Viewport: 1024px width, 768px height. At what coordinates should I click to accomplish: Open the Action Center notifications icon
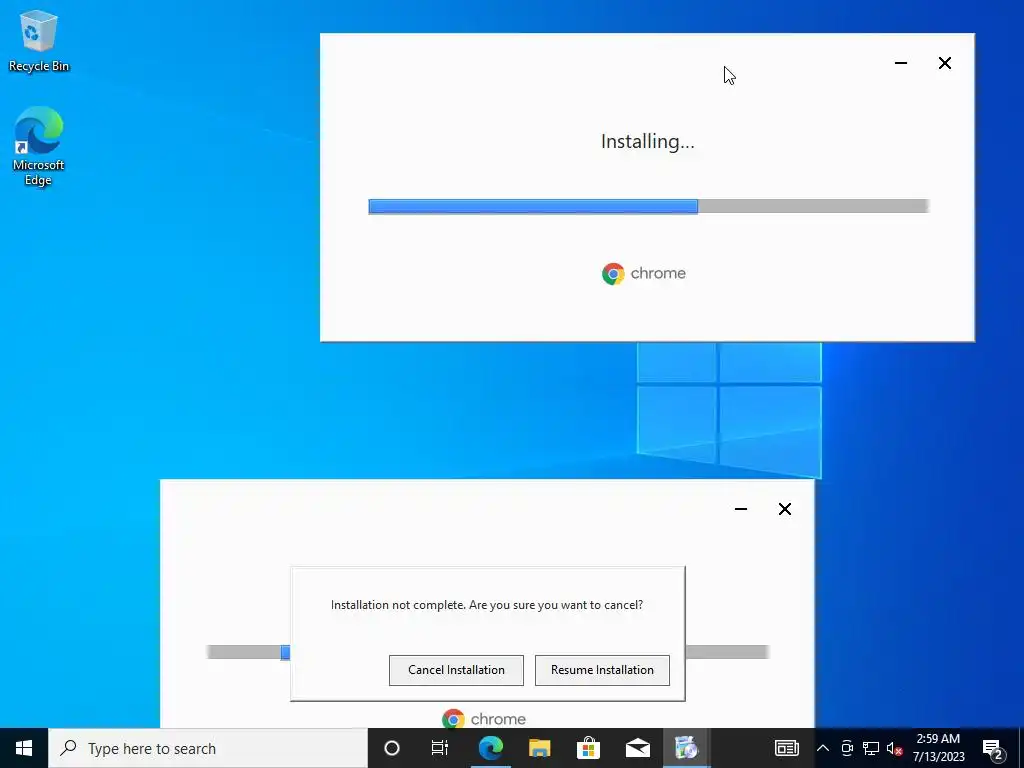pyautogui.click(x=993, y=748)
